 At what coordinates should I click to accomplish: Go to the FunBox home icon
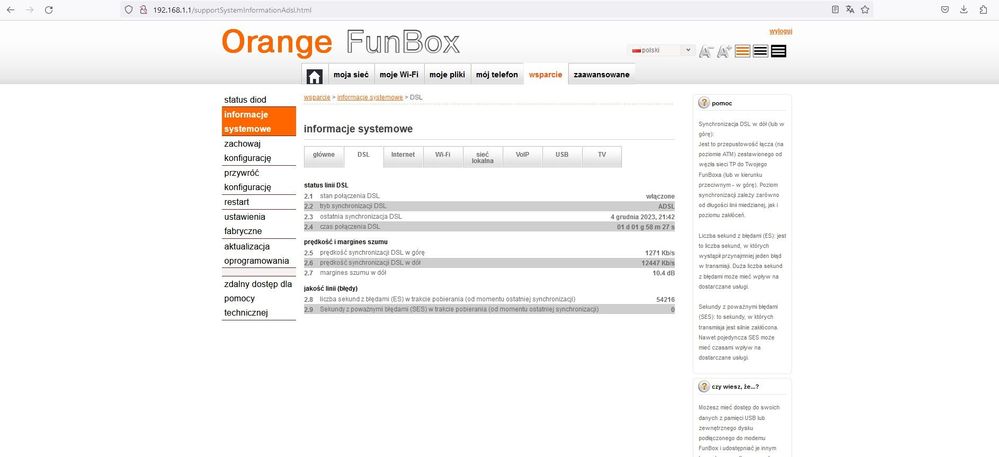pos(314,75)
